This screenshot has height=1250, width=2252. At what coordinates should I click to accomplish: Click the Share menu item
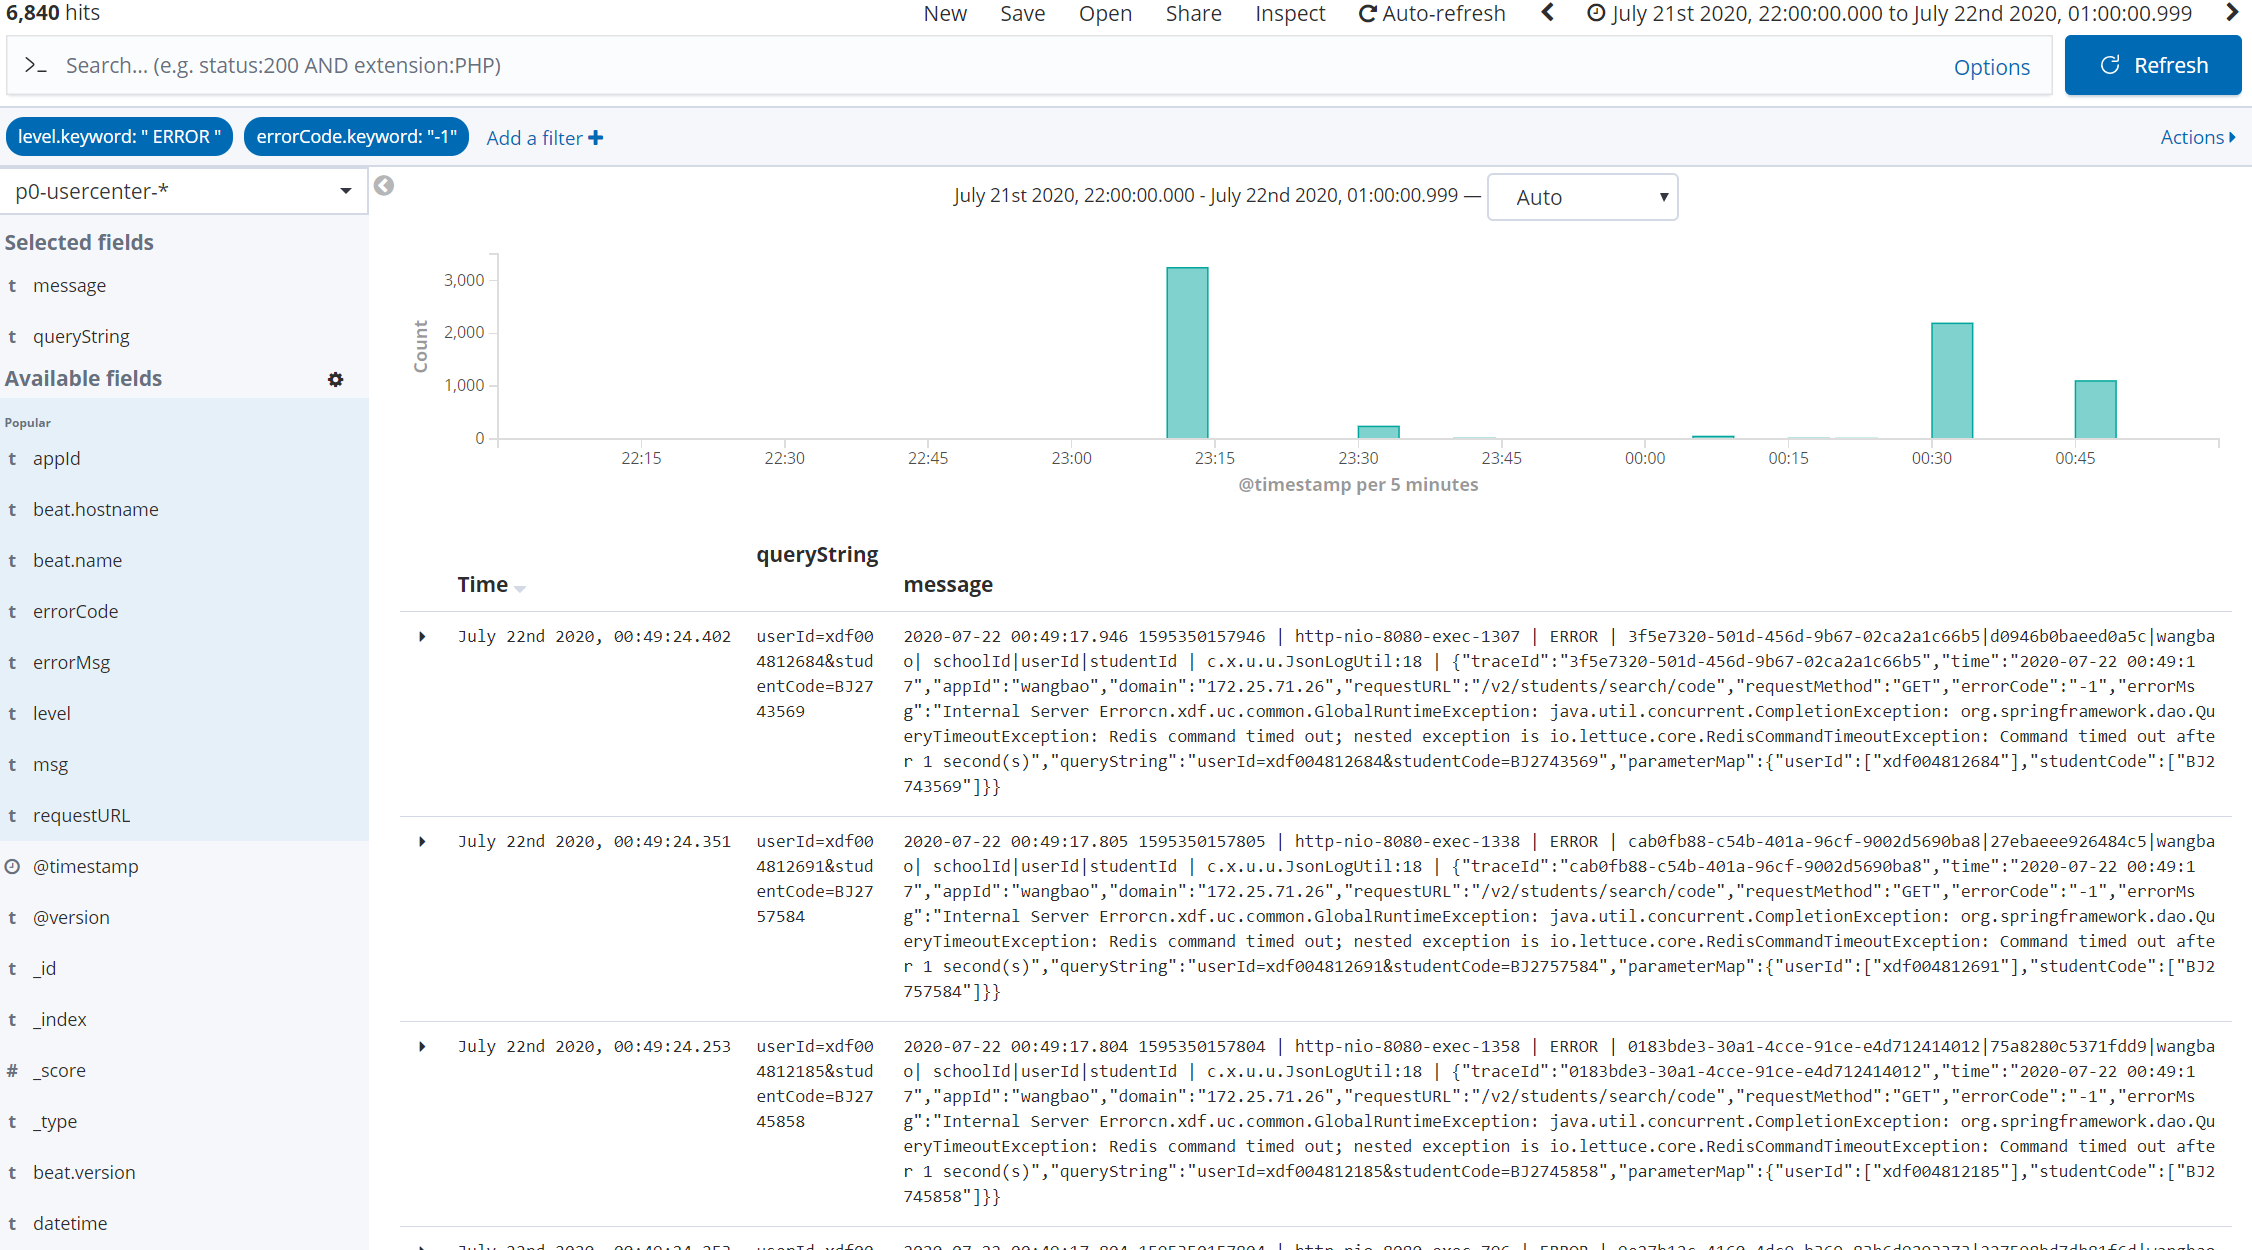pyautogui.click(x=1193, y=14)
